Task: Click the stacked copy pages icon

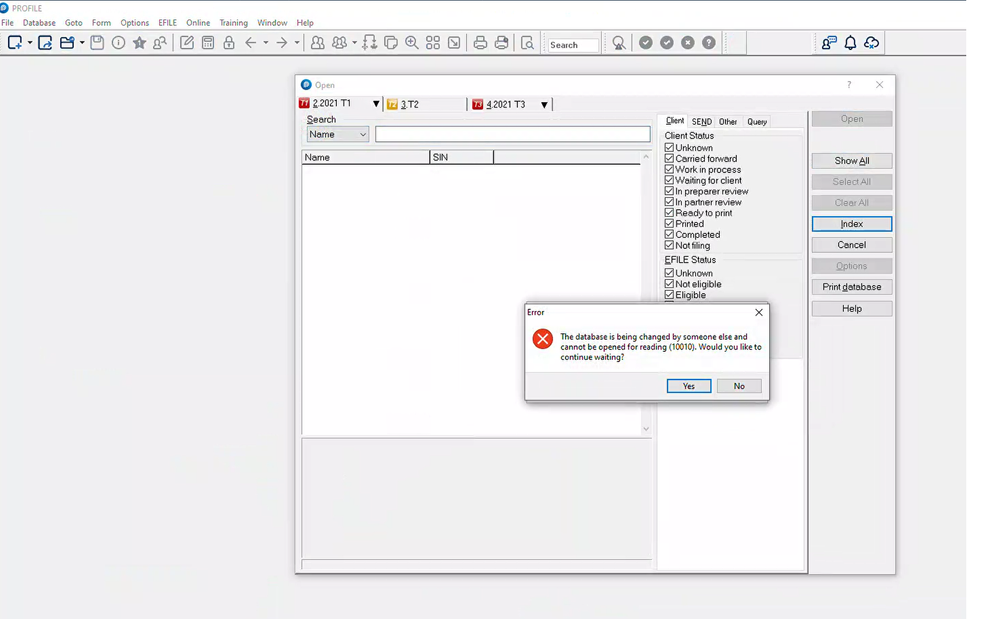Action: point(391,43)
